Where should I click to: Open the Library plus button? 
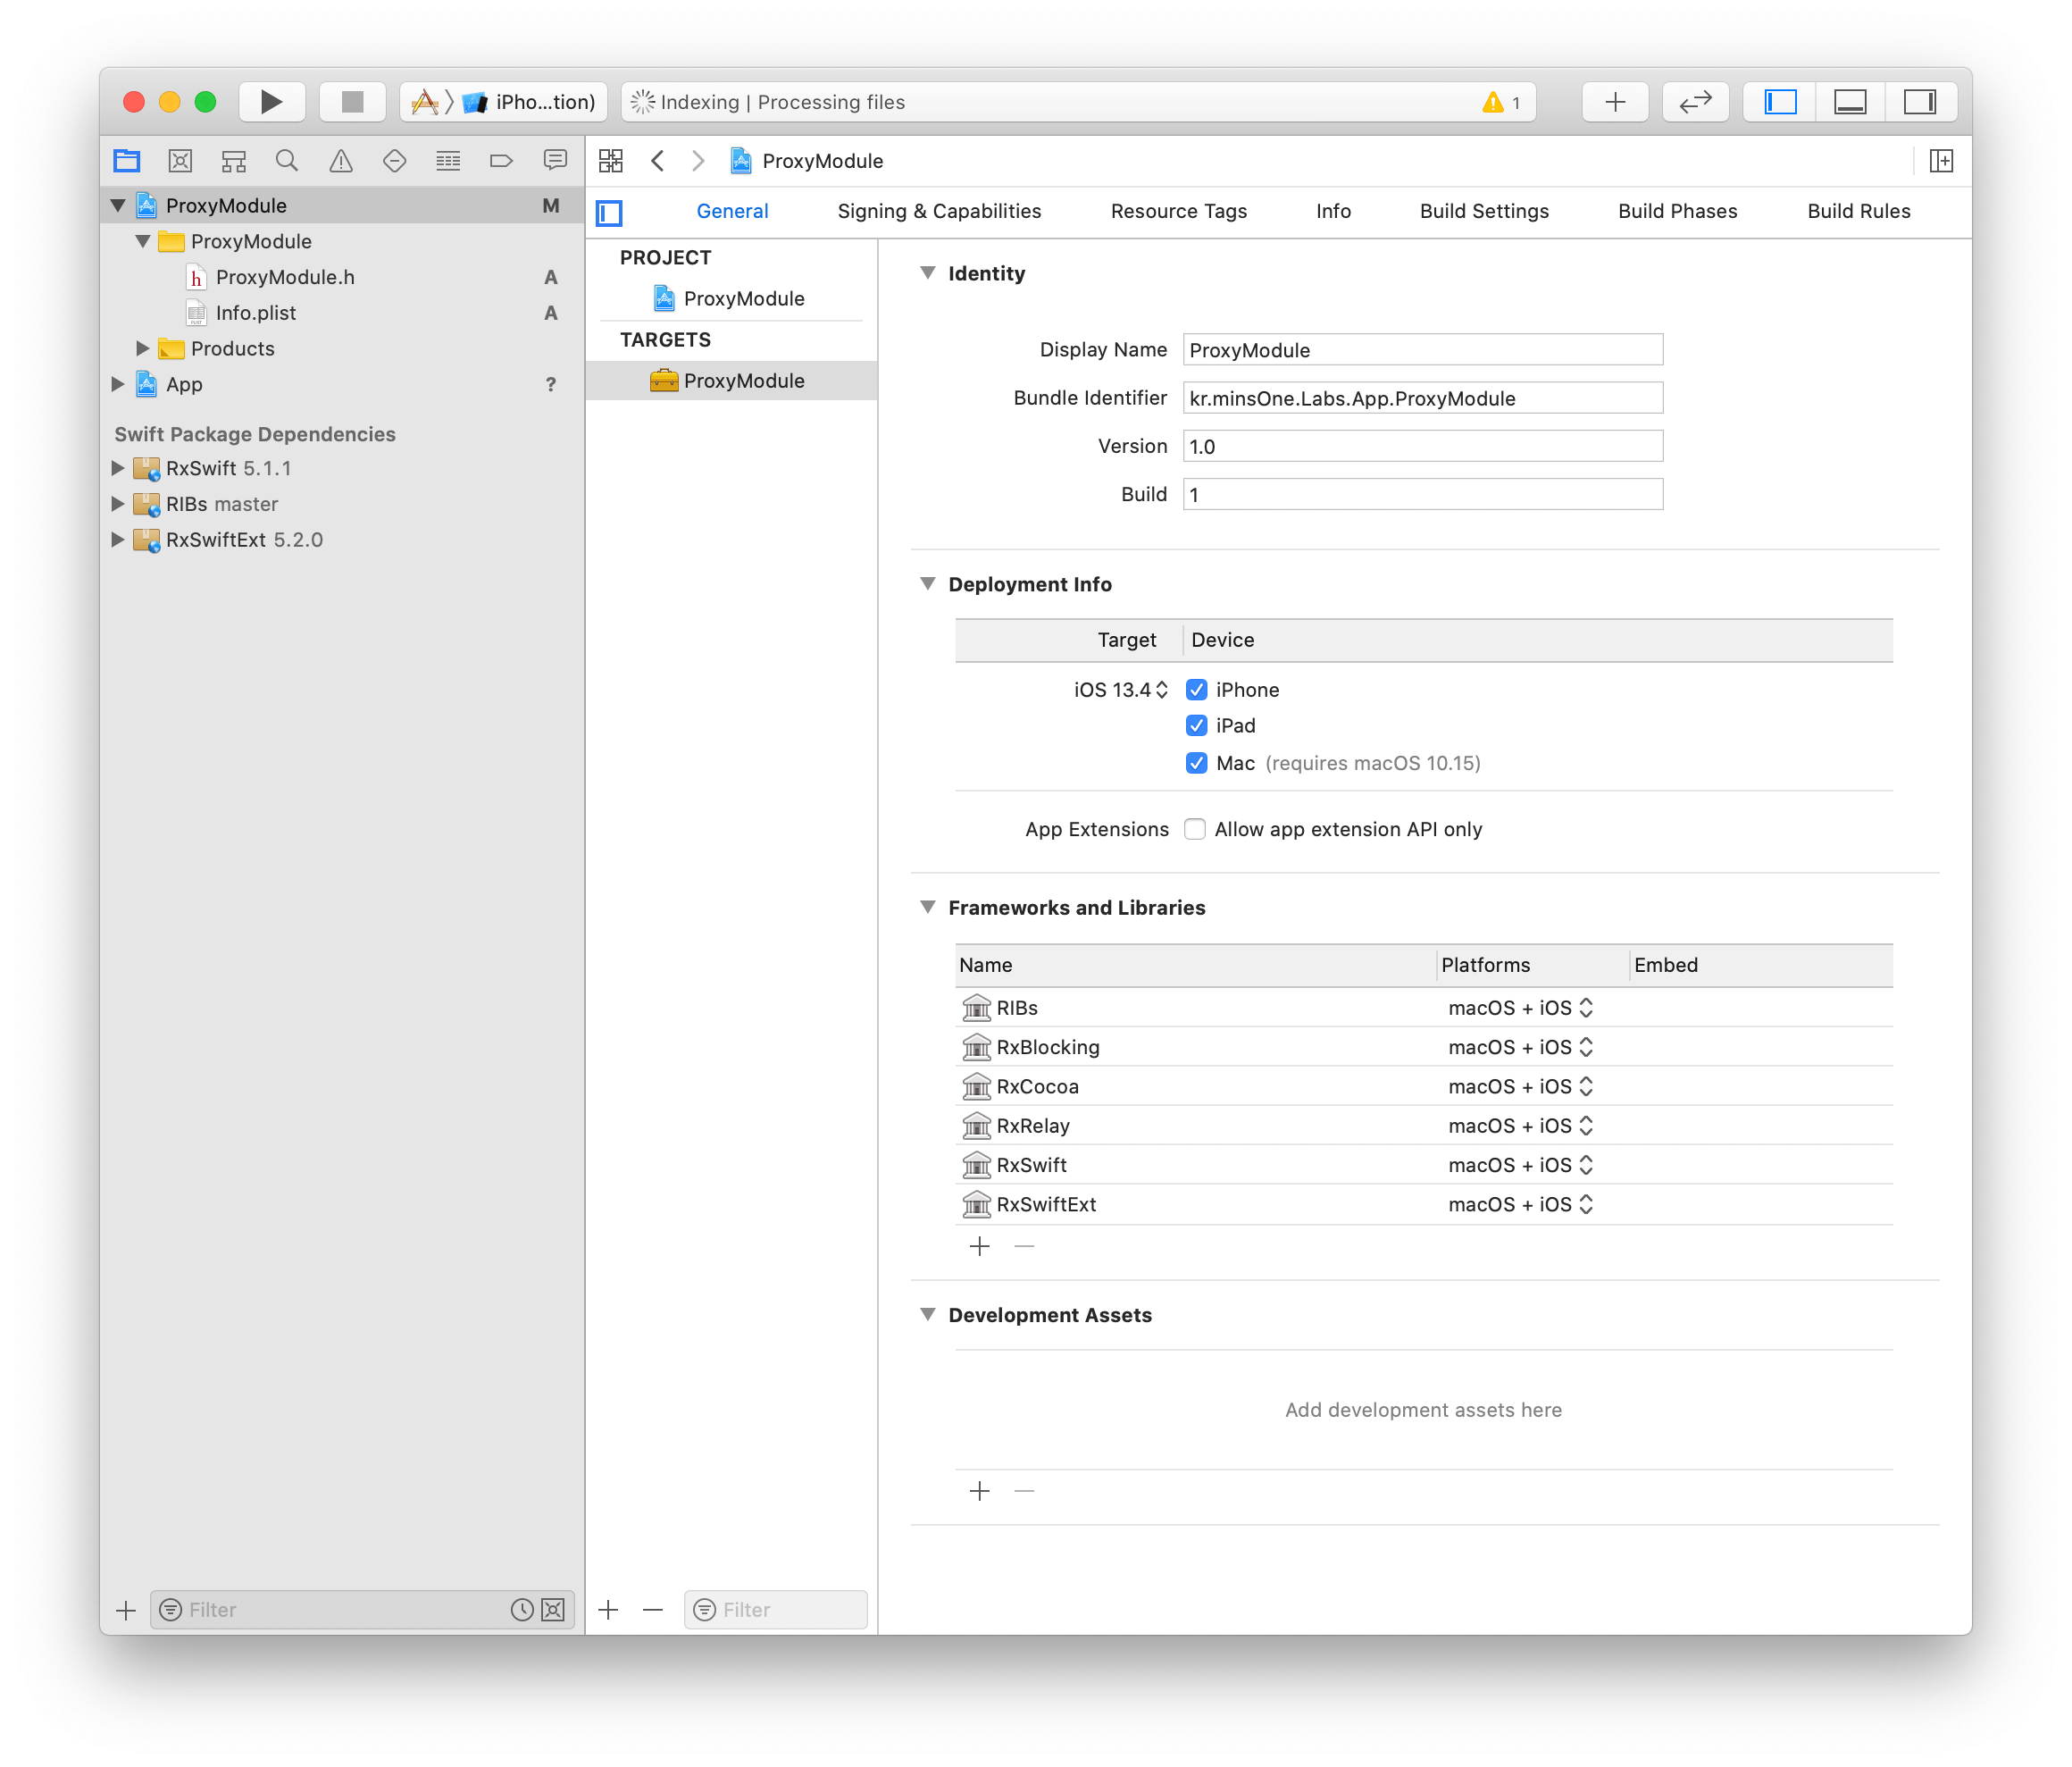1615,102
